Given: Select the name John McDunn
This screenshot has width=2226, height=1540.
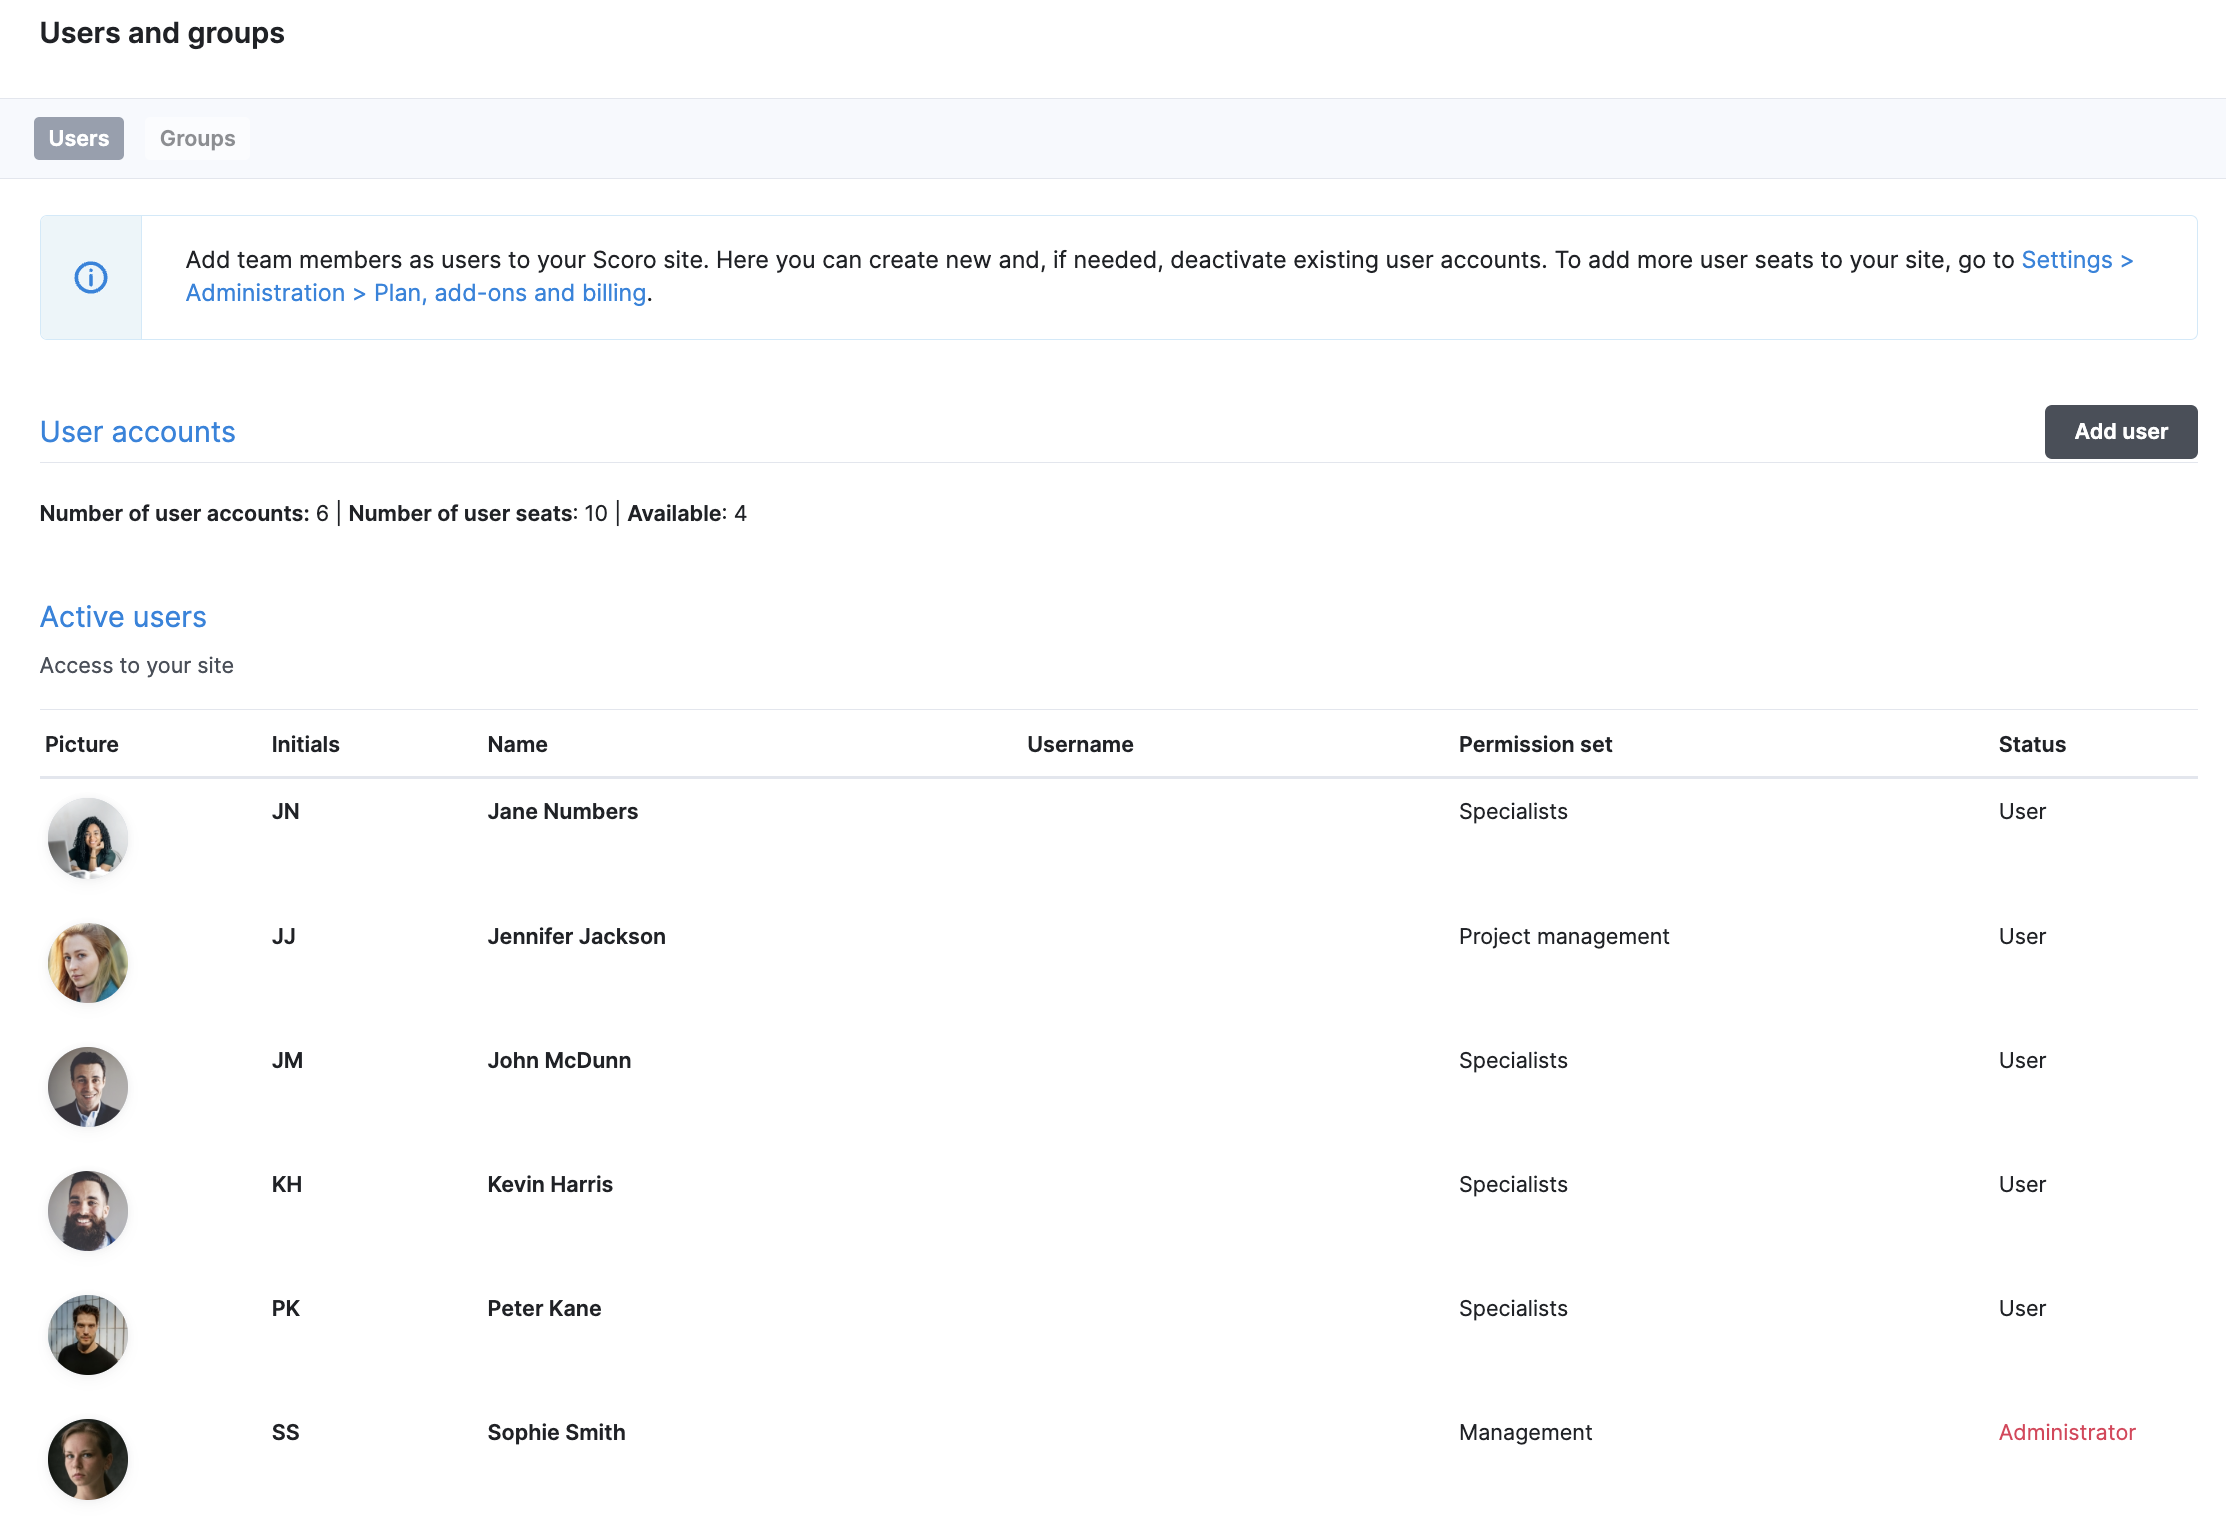Looking at the screenshot, I should [559, 1060].
